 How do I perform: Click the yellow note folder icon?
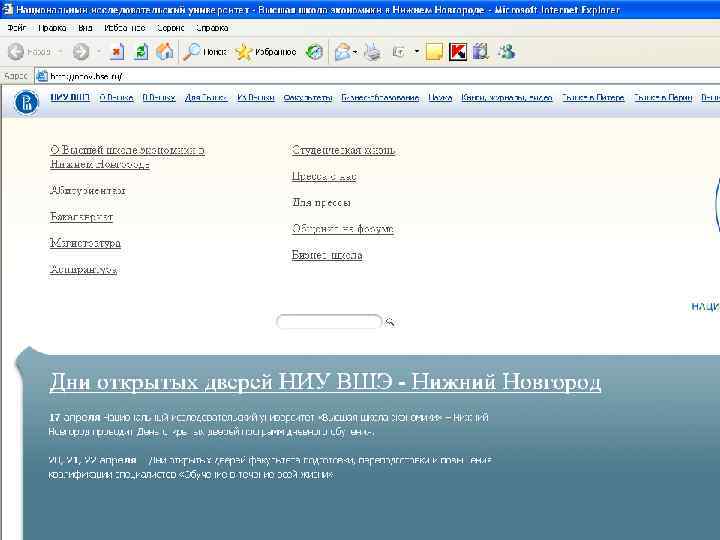[x=434, y=52]
